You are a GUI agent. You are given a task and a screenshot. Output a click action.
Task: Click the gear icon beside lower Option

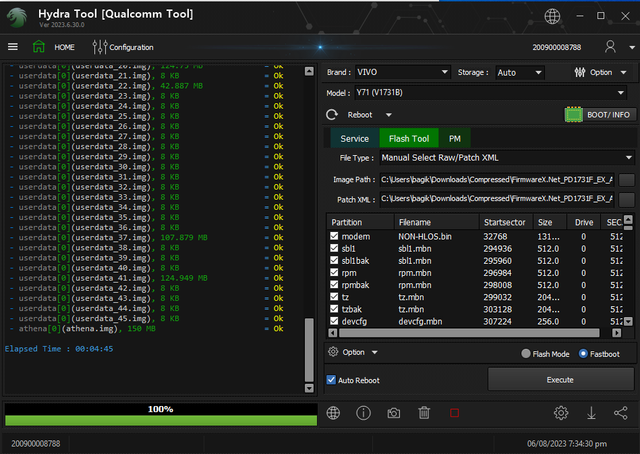pyautogui.click(x=333, y=352)
